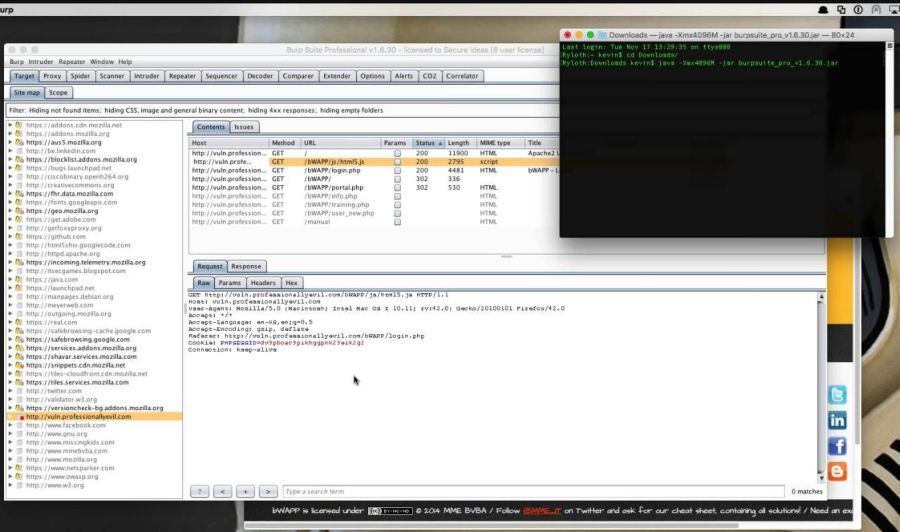Open Twitter share icon on bWAPP page
Image resolution: width=900 pixels, height=532 pixels.
pos(837,395)
